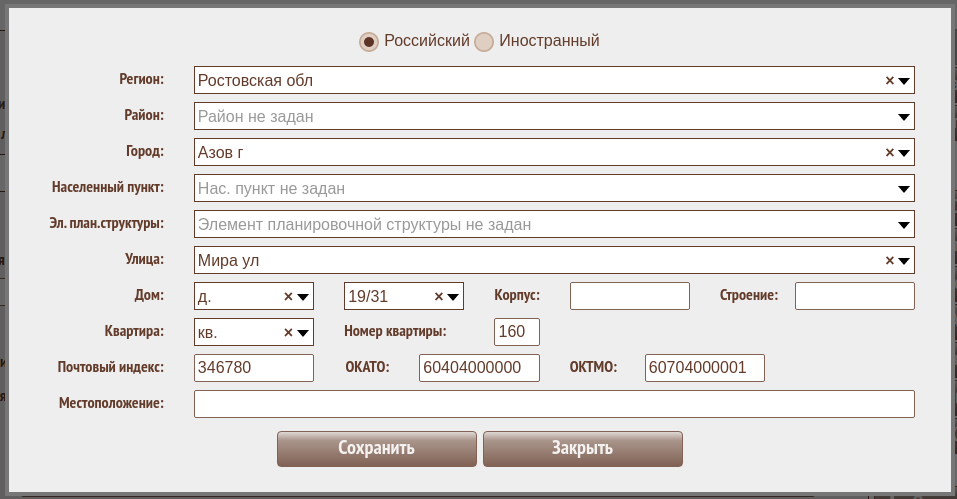Clear the Город value Азов г

(x=889, y=153)
